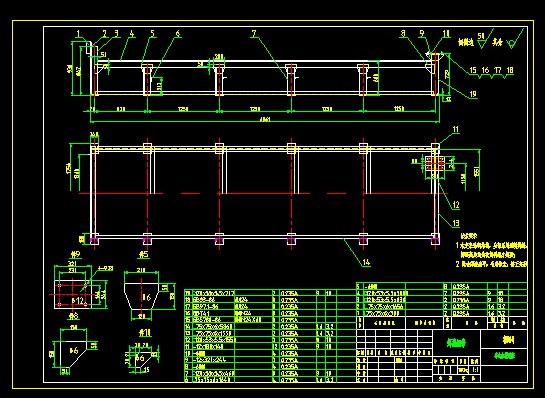Screen dimensions: 545x398
Task: Select parts list row 20 in the table
Action: click(x=270, y=293)
